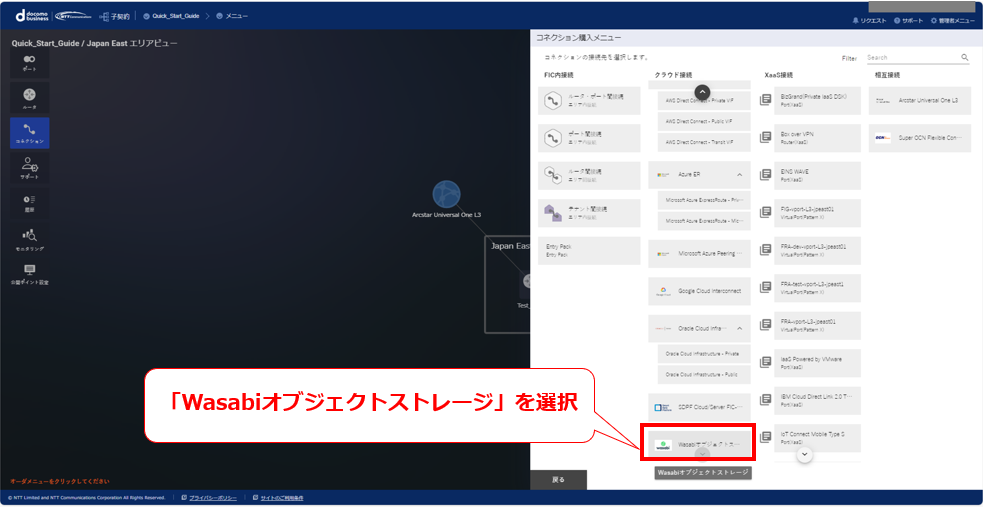The height and width of the screenshot is (507, 984).
Task: Select AWS Direct Connect - Transit VIF
Action: (x=704, y=142)
